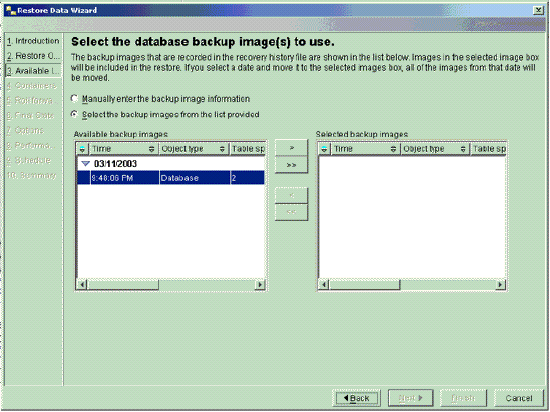Screen dimensions: 550x412
Task: Move all images right with >> button
Action: (291, 165)
